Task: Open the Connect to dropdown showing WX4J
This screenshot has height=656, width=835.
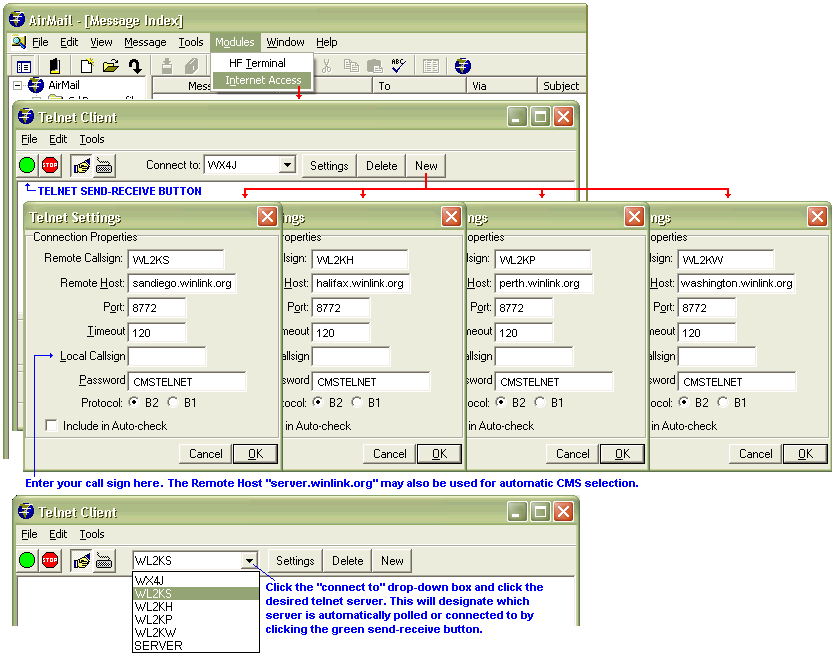Action: [286, 166]
